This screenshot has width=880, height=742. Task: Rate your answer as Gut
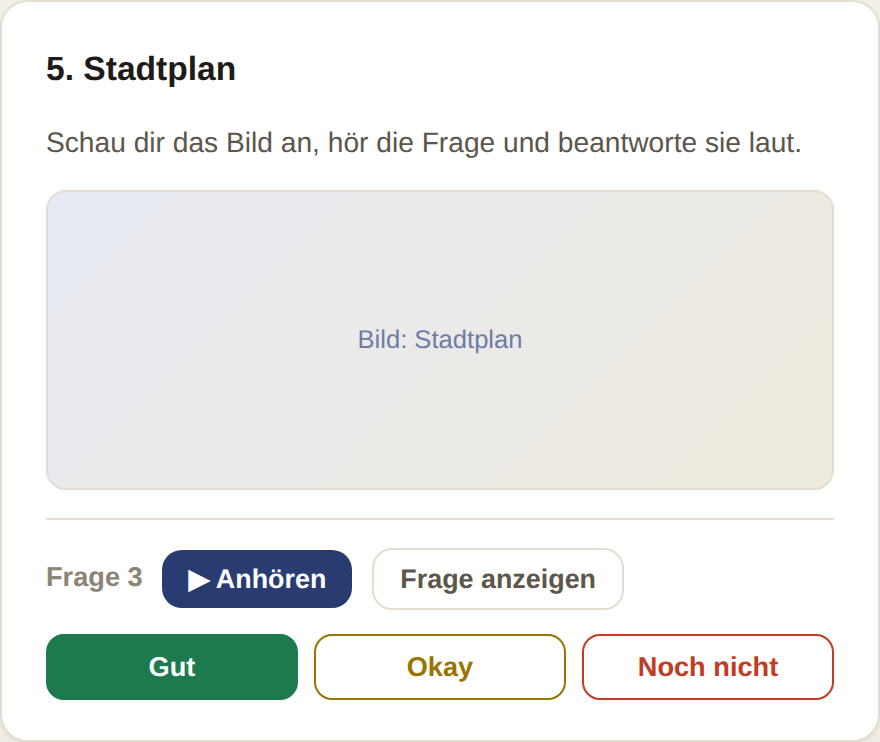172,667
